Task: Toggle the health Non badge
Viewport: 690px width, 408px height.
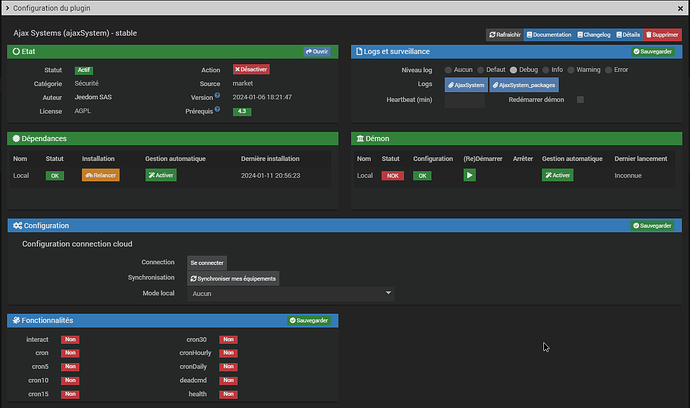Action: pyautogui.click(x=228, y=394)
